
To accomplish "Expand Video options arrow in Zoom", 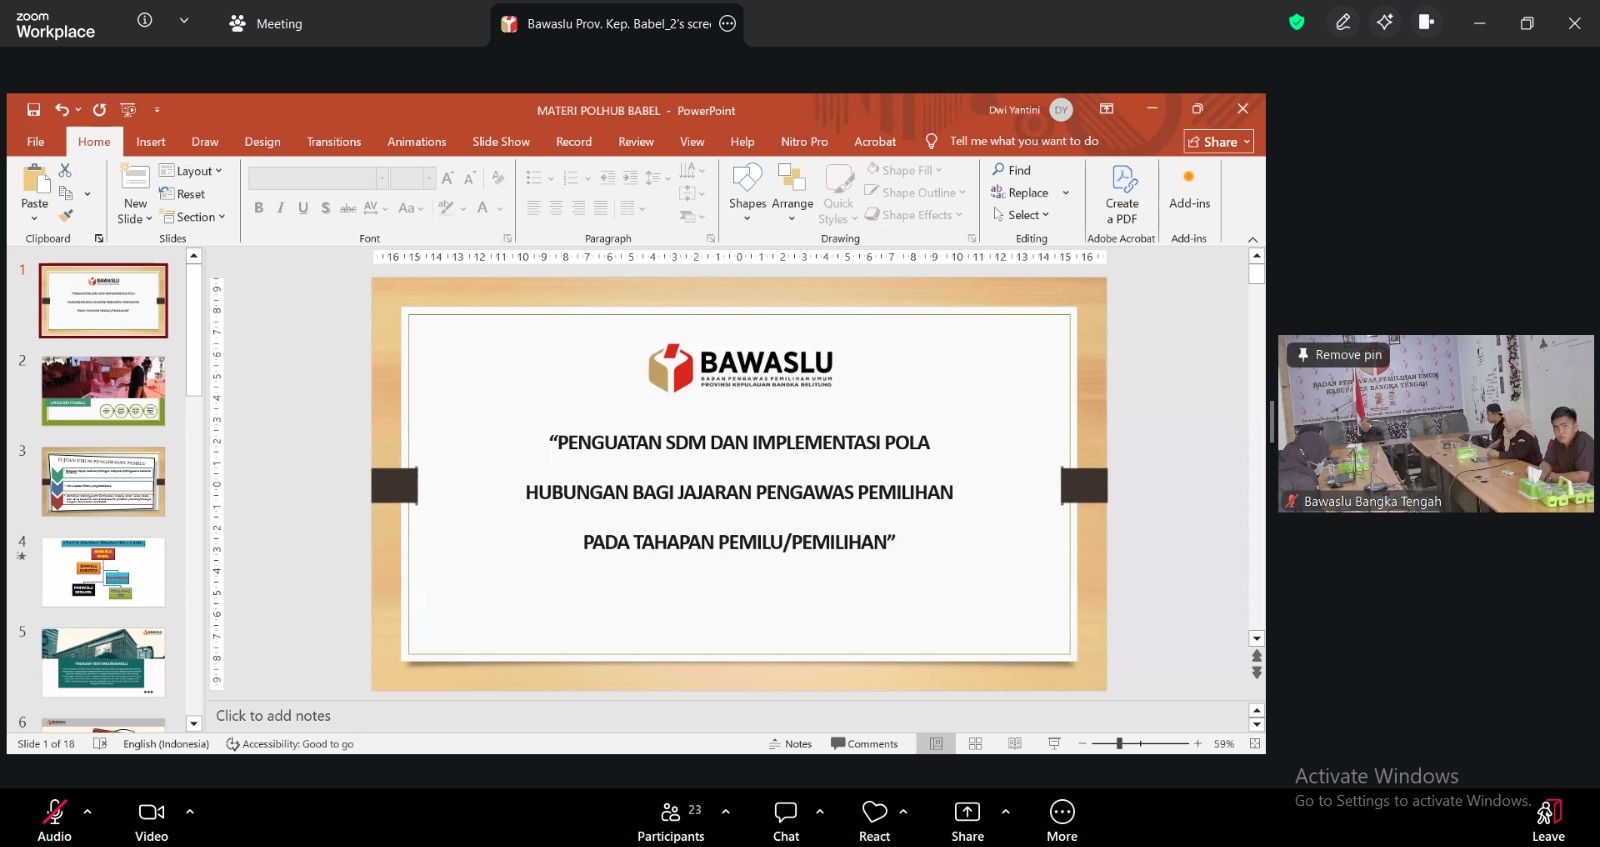I will coord(190,811).
